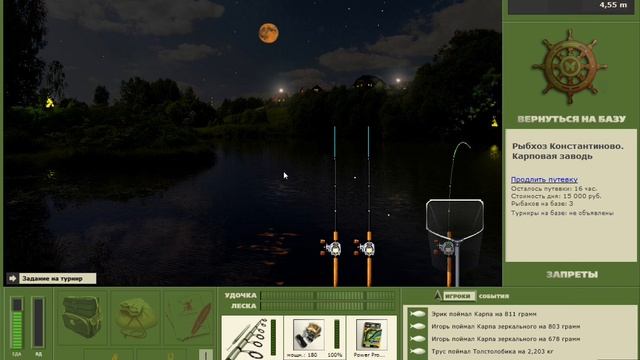Click the food (ЕДА) level bar
640x360 pixels.
17,322
